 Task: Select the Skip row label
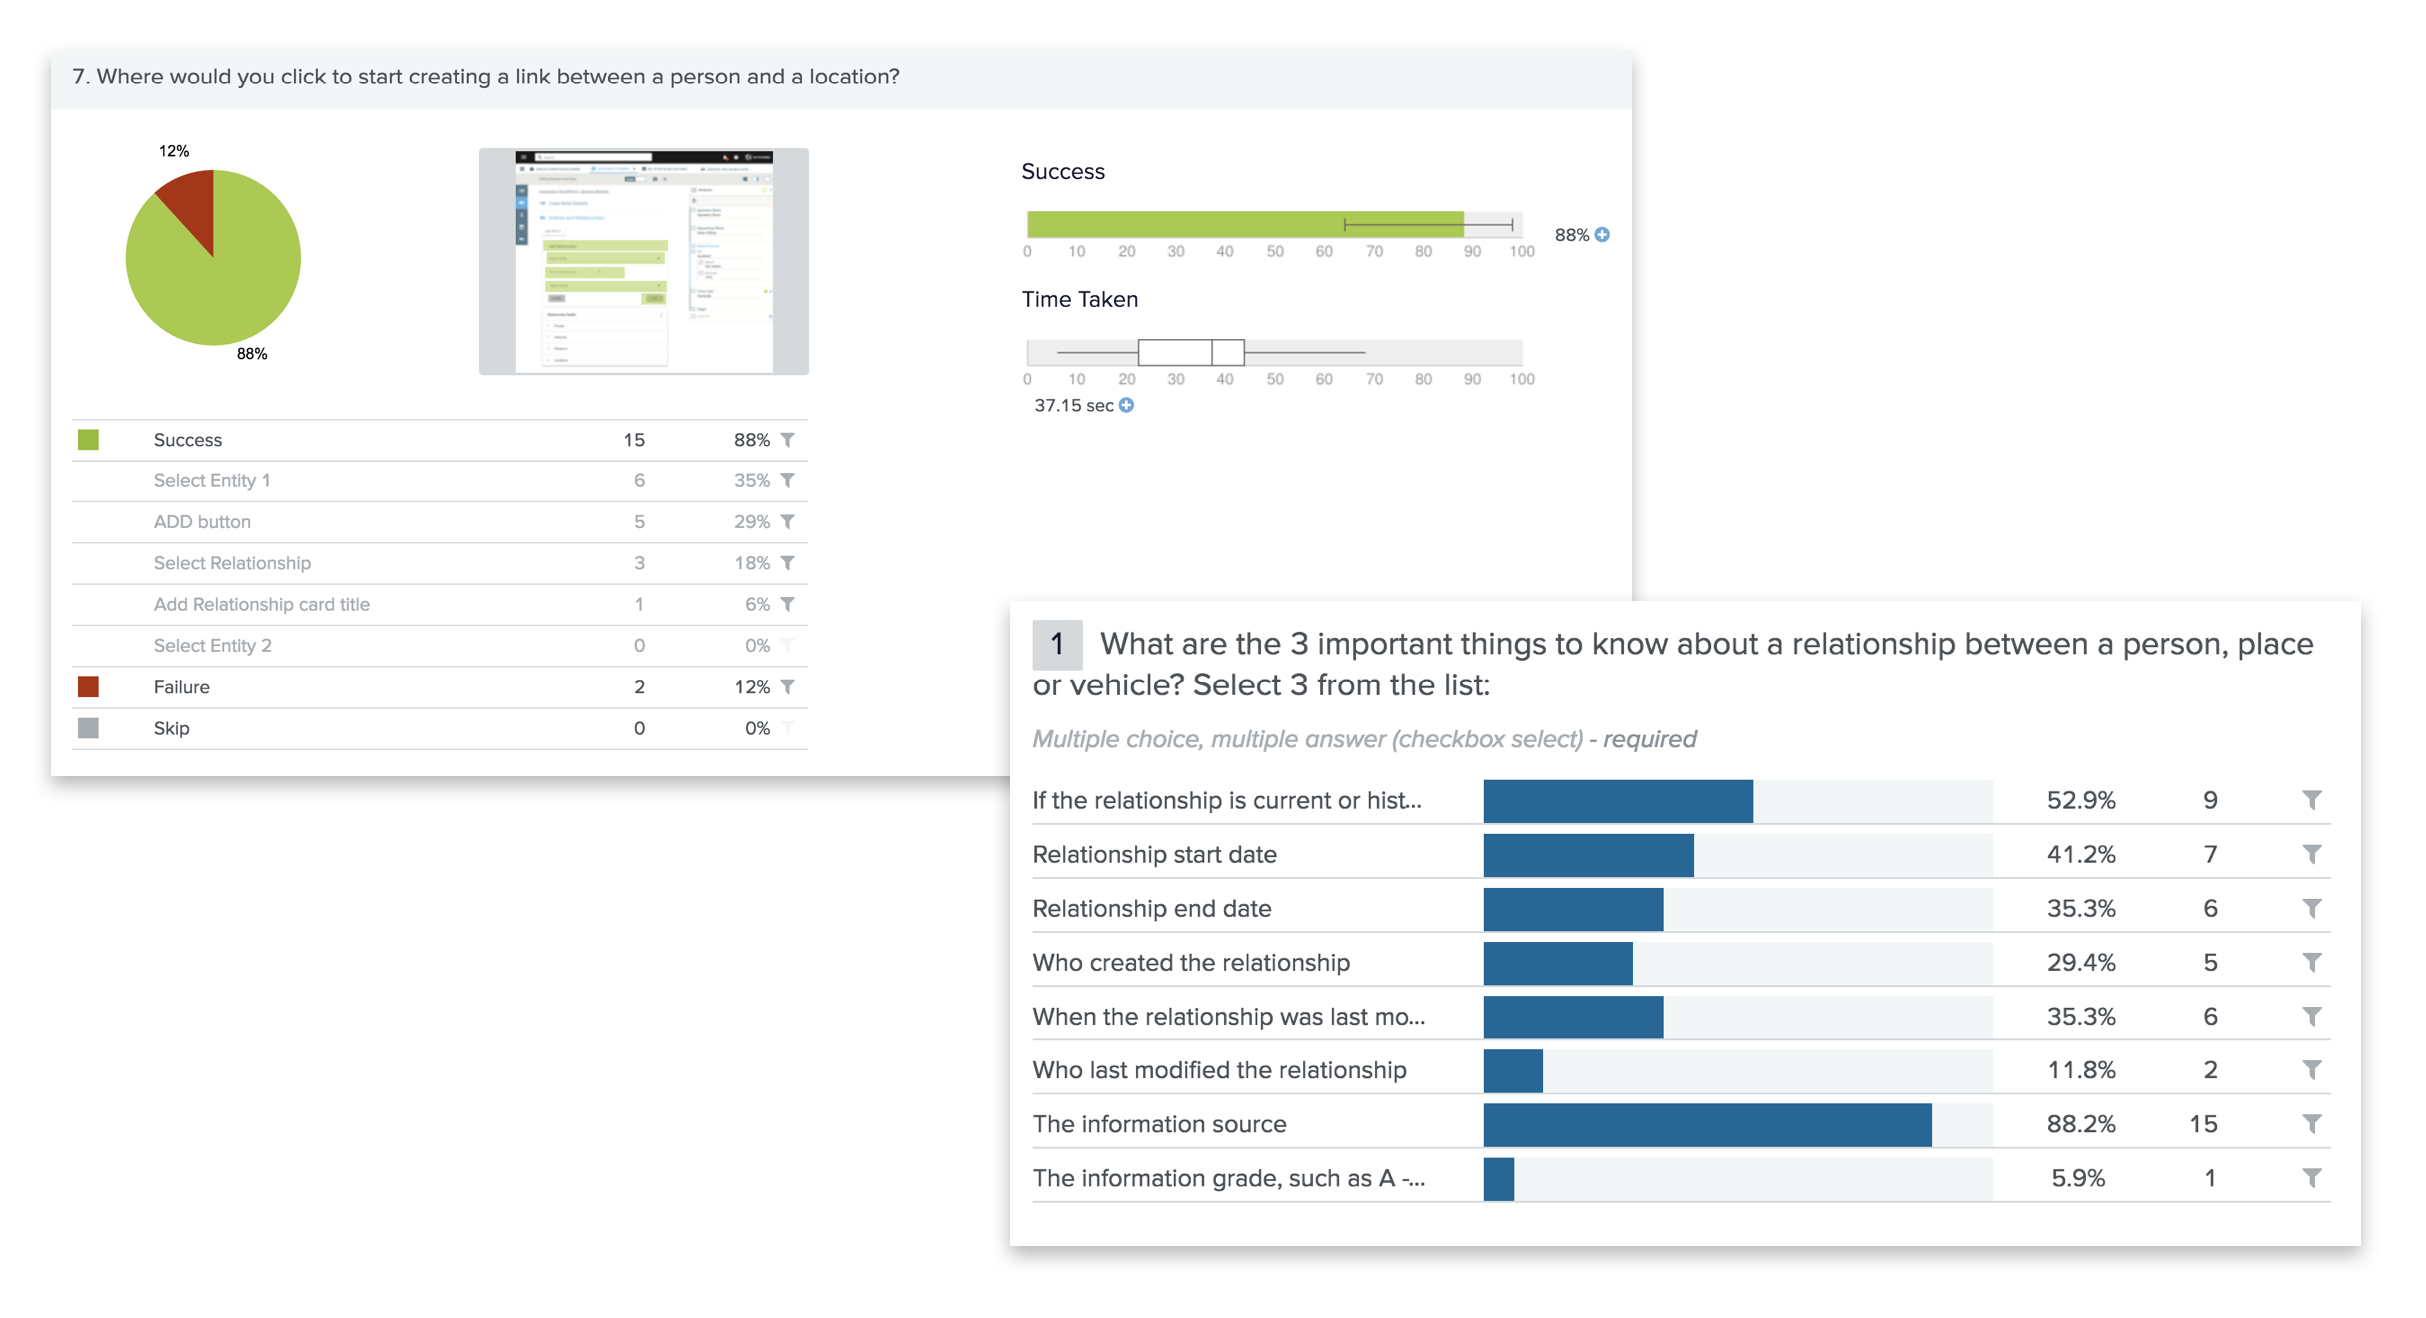[x=172, y=727]
